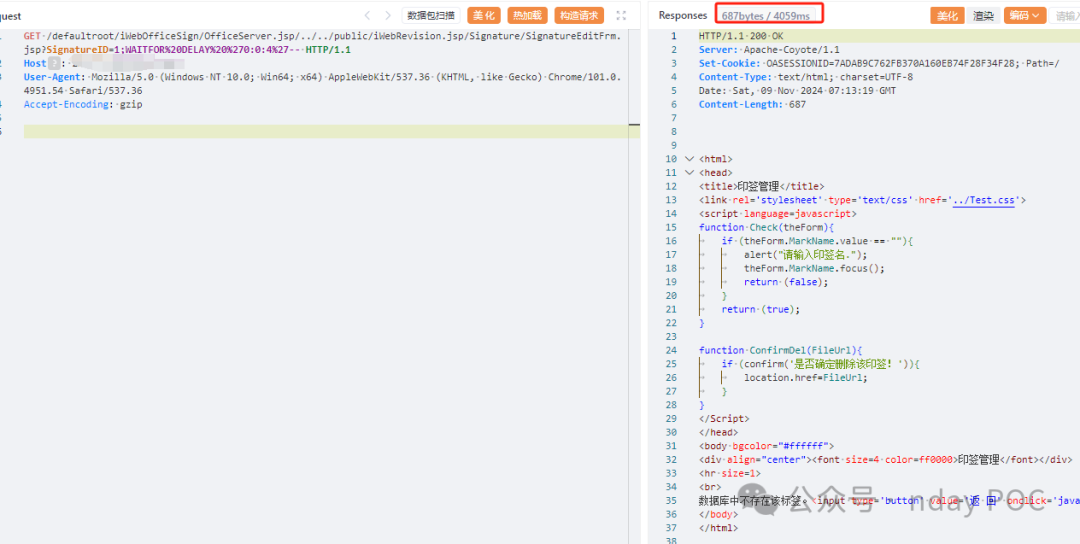This screenshot has height=544, width=1080.
Task: Click the User-Agent header name
Action: 52,77
